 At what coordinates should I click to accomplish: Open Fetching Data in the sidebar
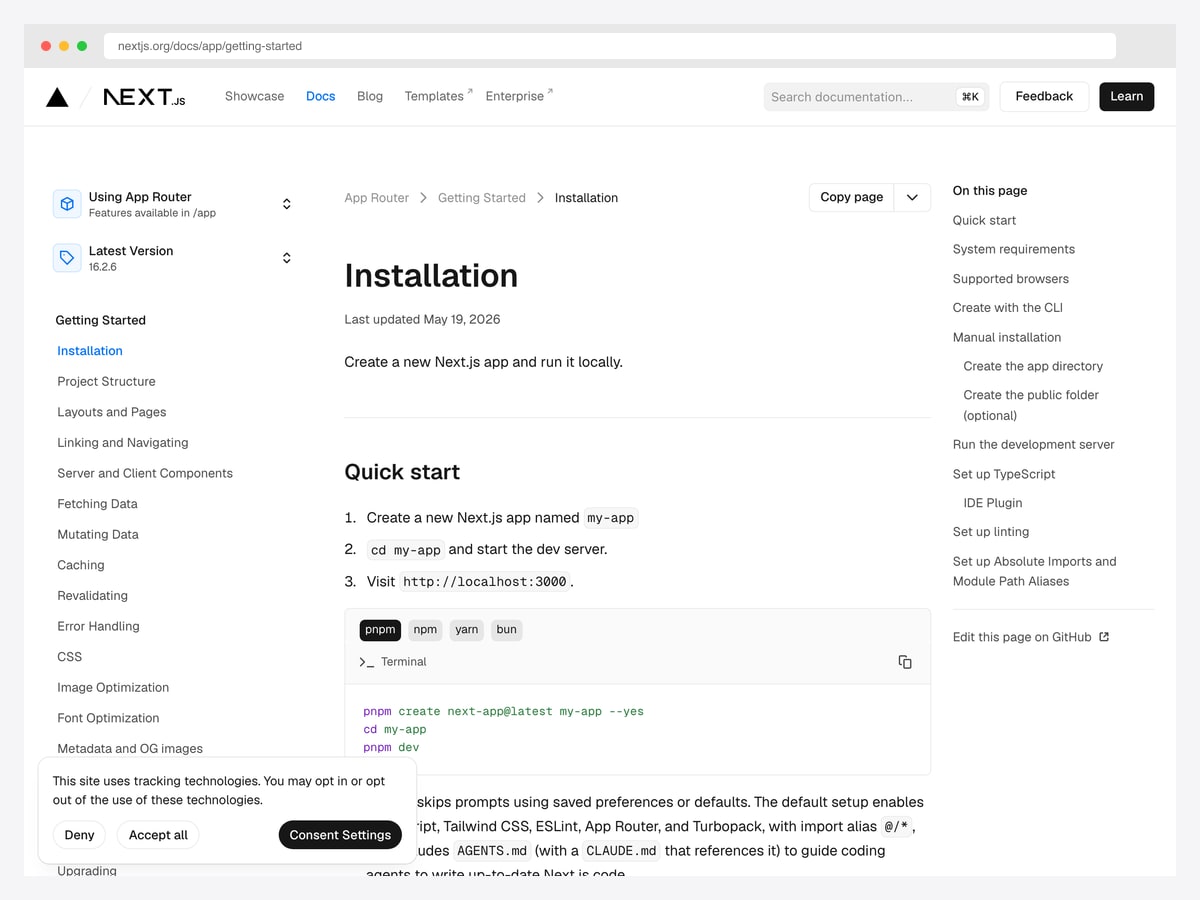97,504
